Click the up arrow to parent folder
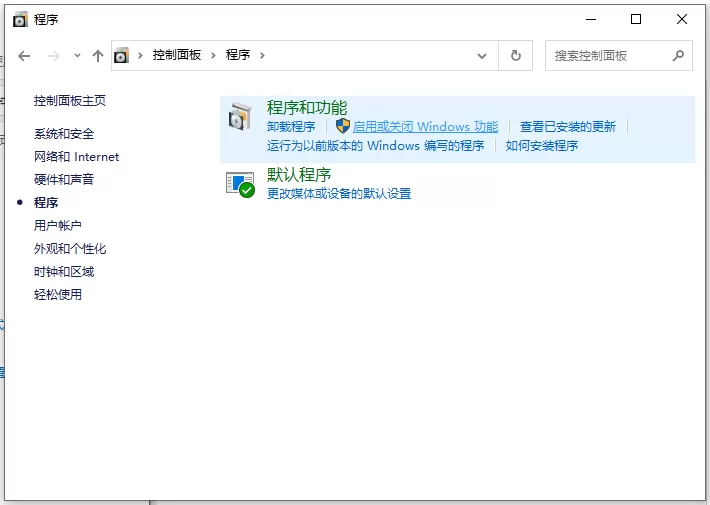 coord(98,56)
